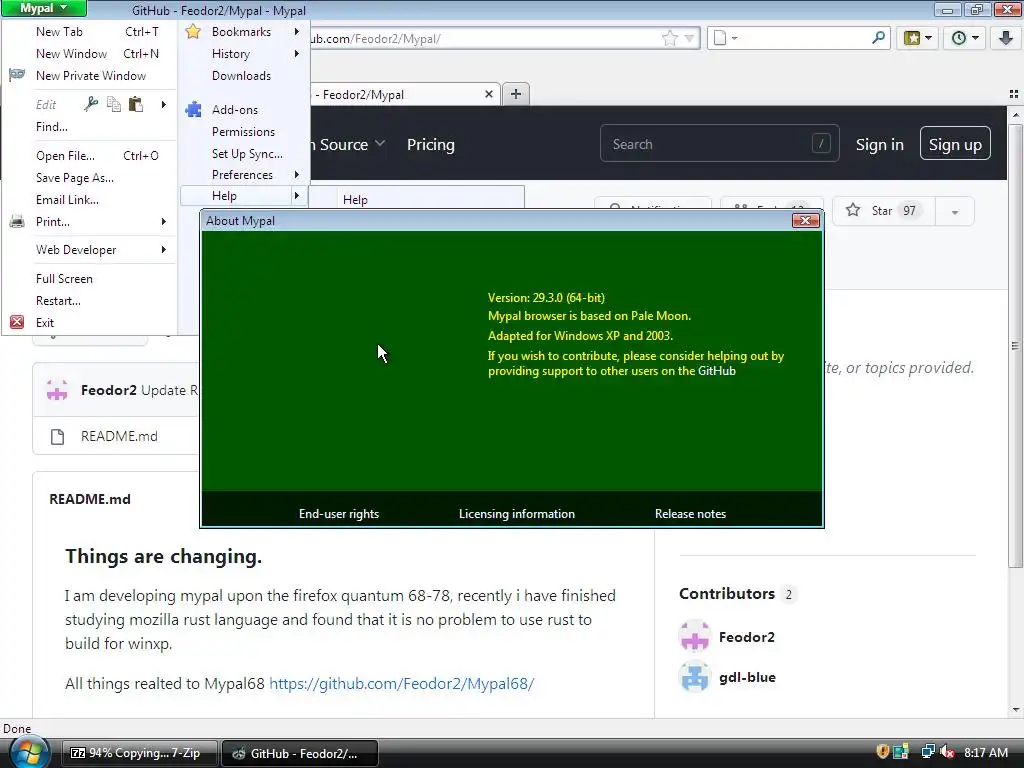The height and width of the screenshot is (768, 1024).
Task: Open Help item in submenu
Action: [416, 199]
